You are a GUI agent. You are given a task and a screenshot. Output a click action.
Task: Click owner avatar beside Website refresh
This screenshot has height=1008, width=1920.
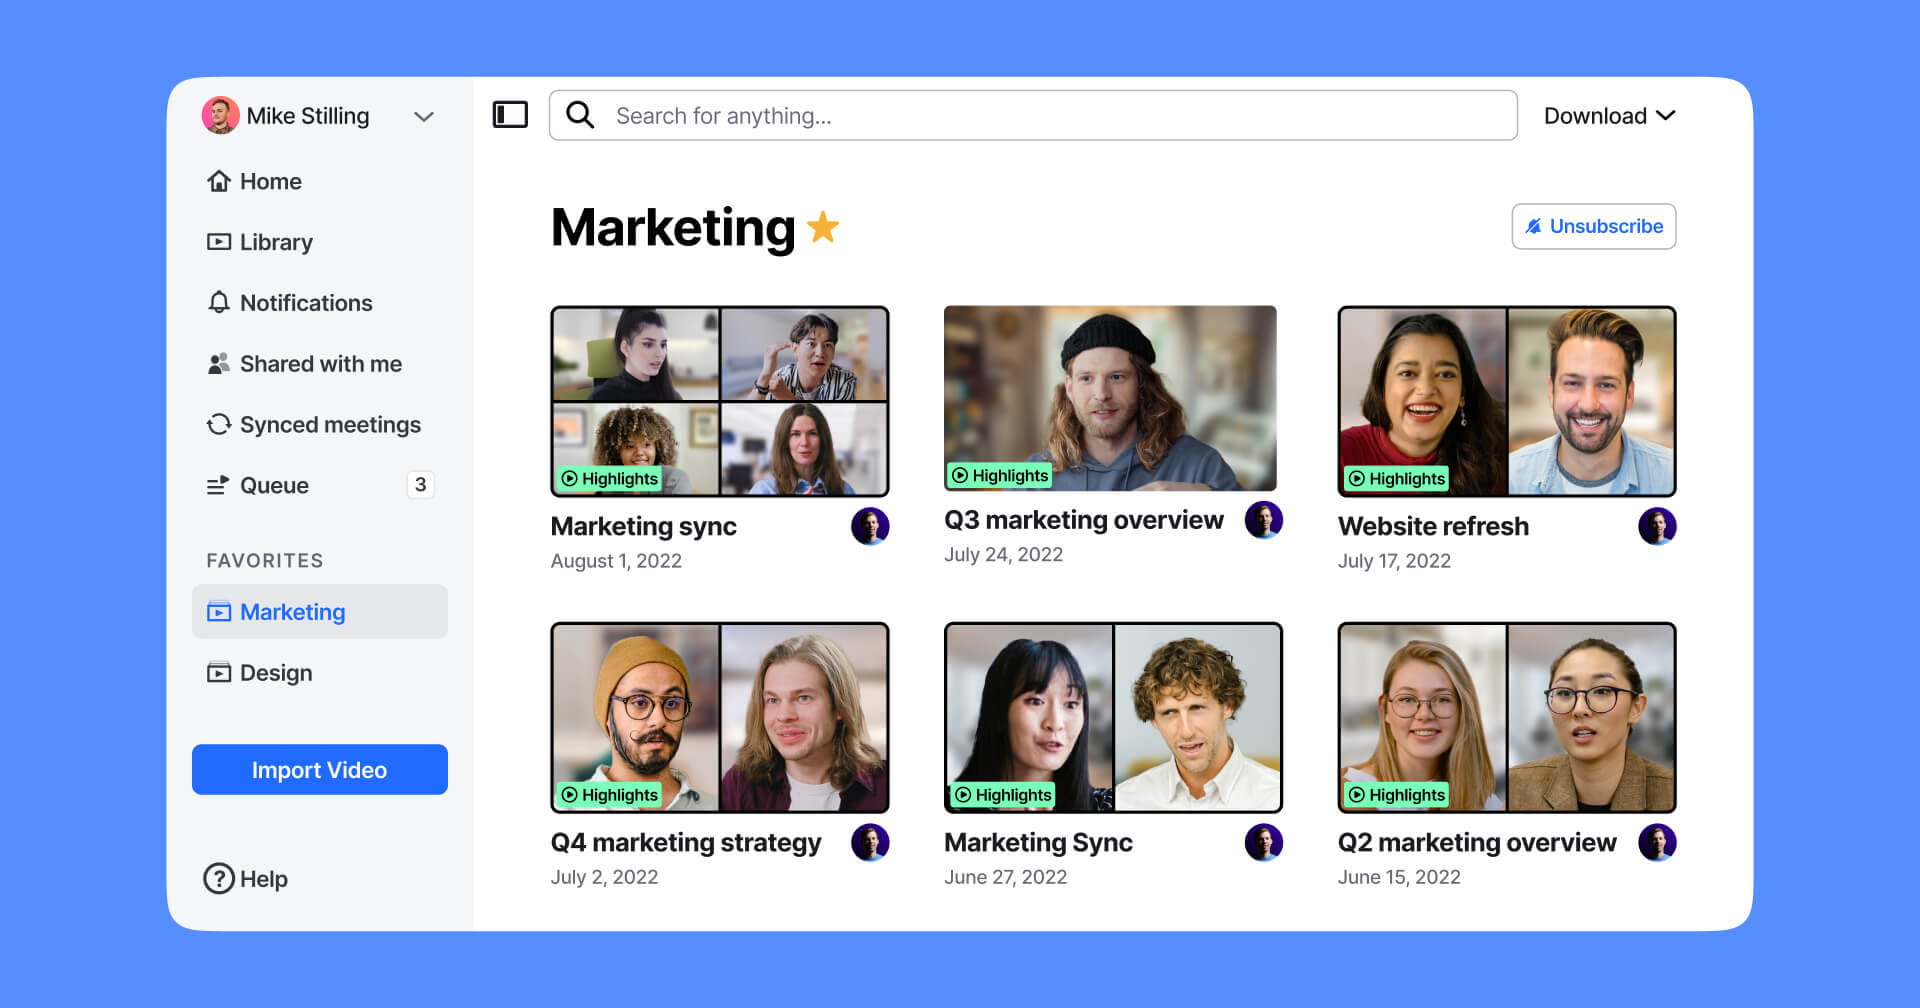pyautogui.click(x=1657, y=526)
